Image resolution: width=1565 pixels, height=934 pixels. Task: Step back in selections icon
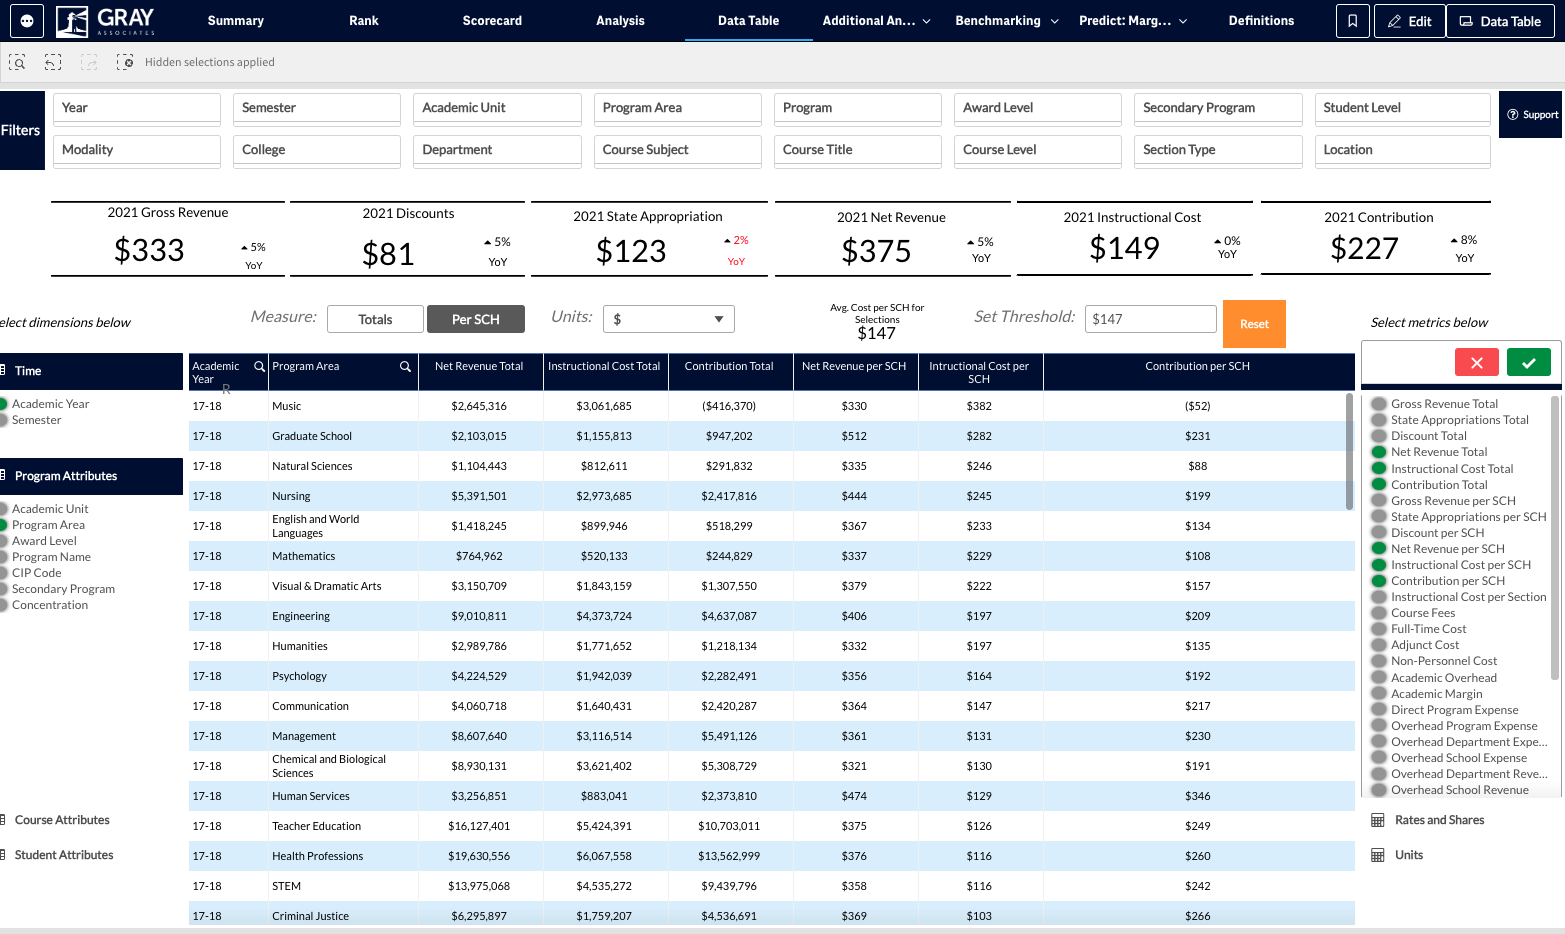[x=53, y=62]
